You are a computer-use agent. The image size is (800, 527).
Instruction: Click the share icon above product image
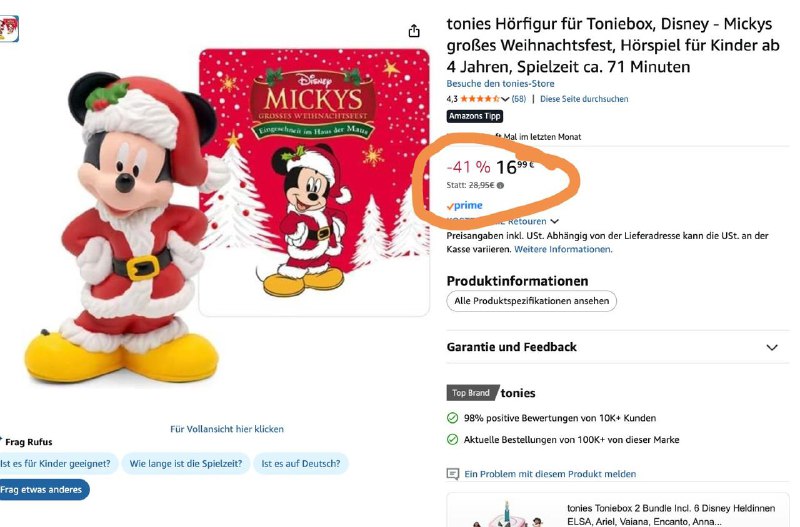[x=414, y=31]
